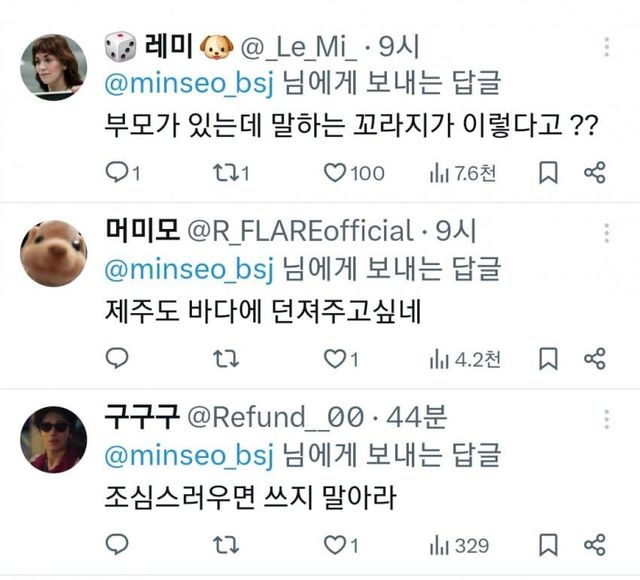Open 구구구's profile avatar
640x580 pixels.
(x=53, y=439)
